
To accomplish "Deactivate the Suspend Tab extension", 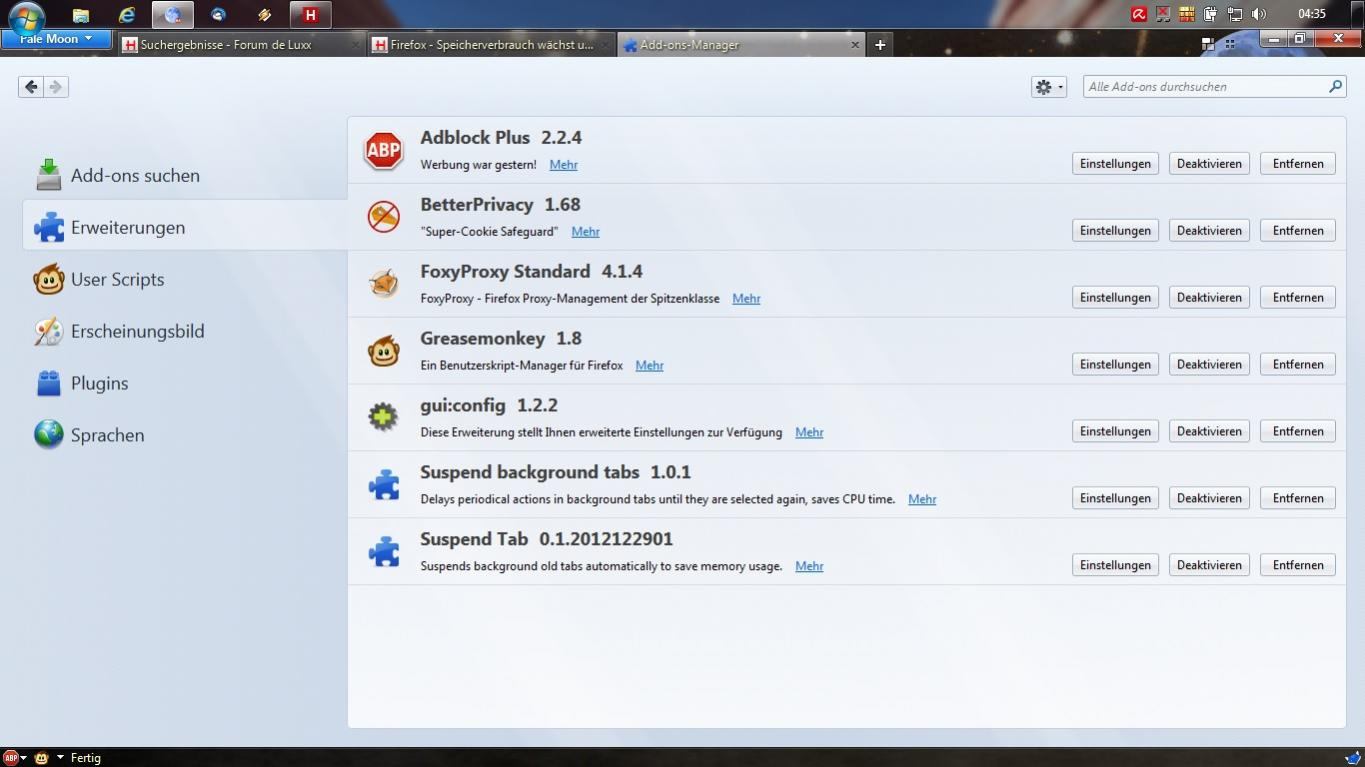I will pos(1209,565).
